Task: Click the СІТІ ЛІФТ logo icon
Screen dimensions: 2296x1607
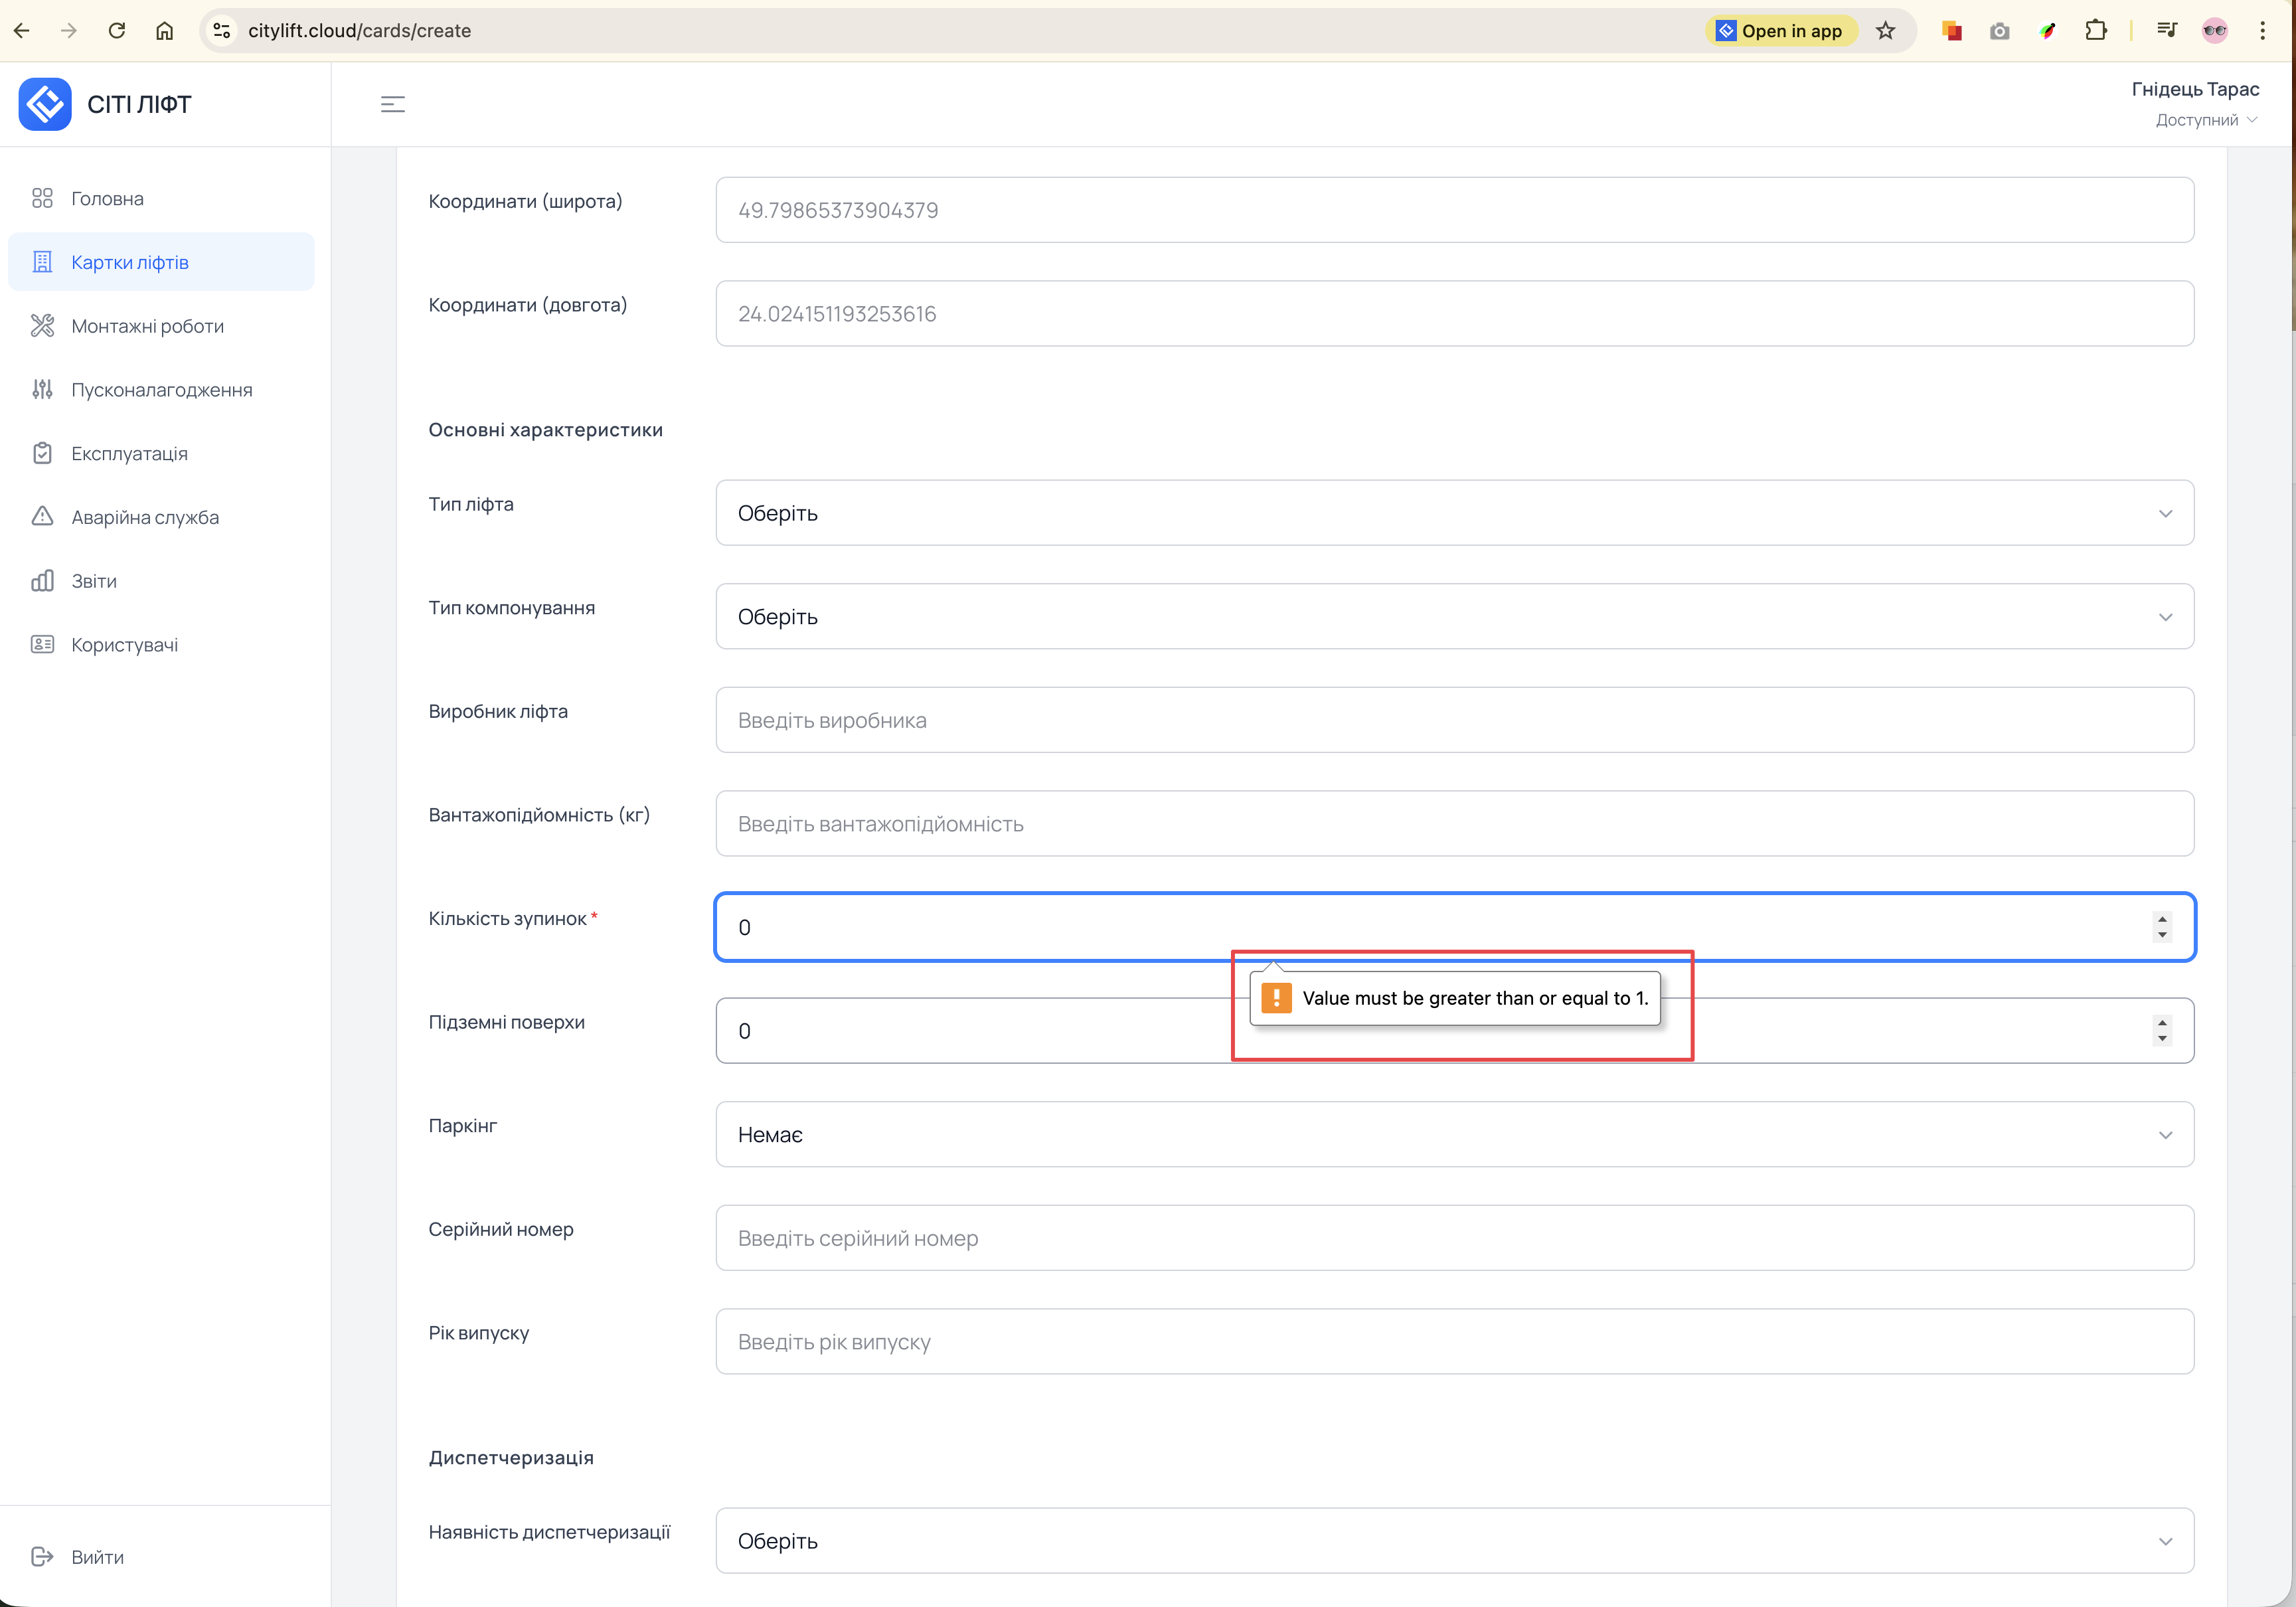Action: point(45,104)
